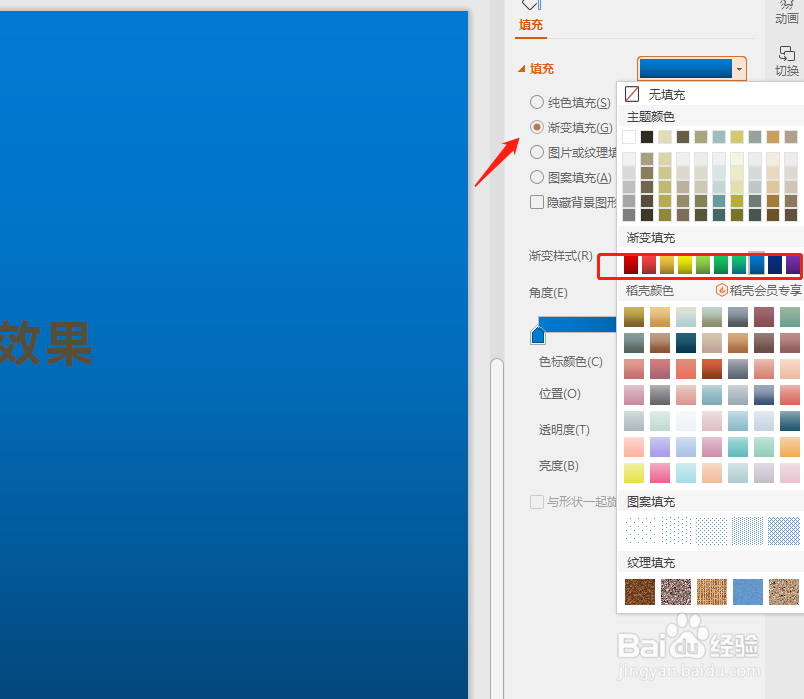Select the yellow 稻壳颜色 swatch in last row
This screenshot has height=699, width=804.
coord(634,473)
